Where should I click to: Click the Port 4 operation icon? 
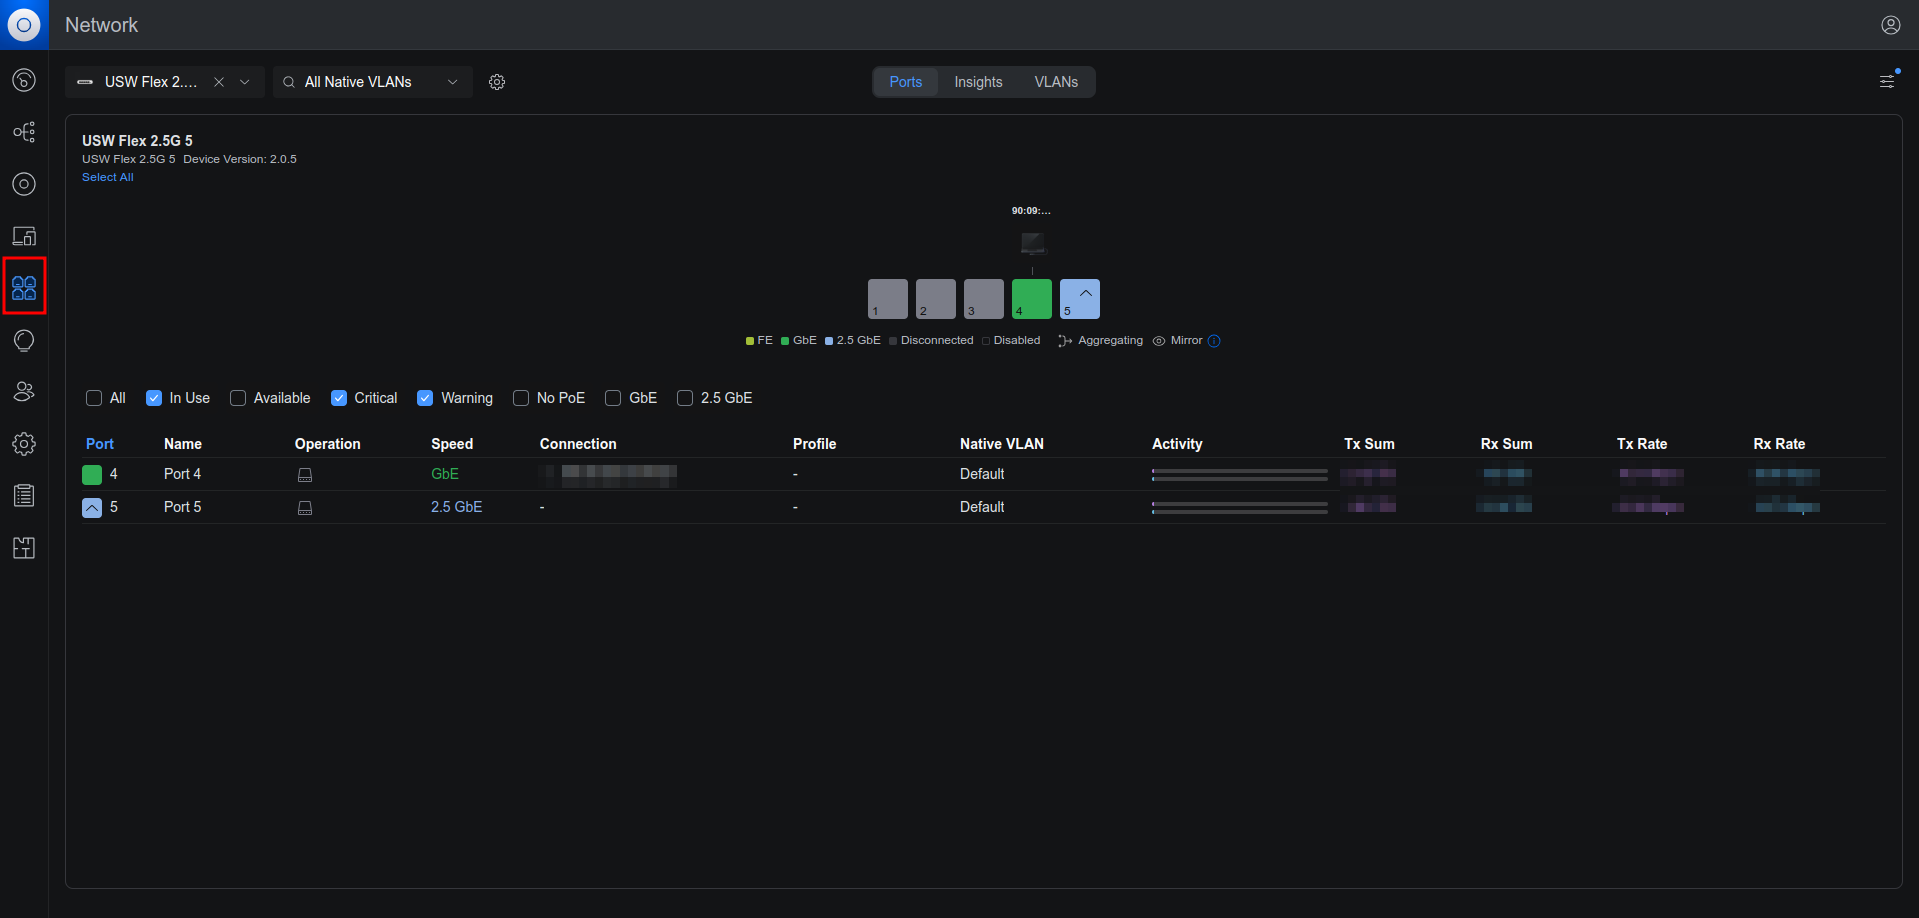pyautogui.click(x=305, y=475)
